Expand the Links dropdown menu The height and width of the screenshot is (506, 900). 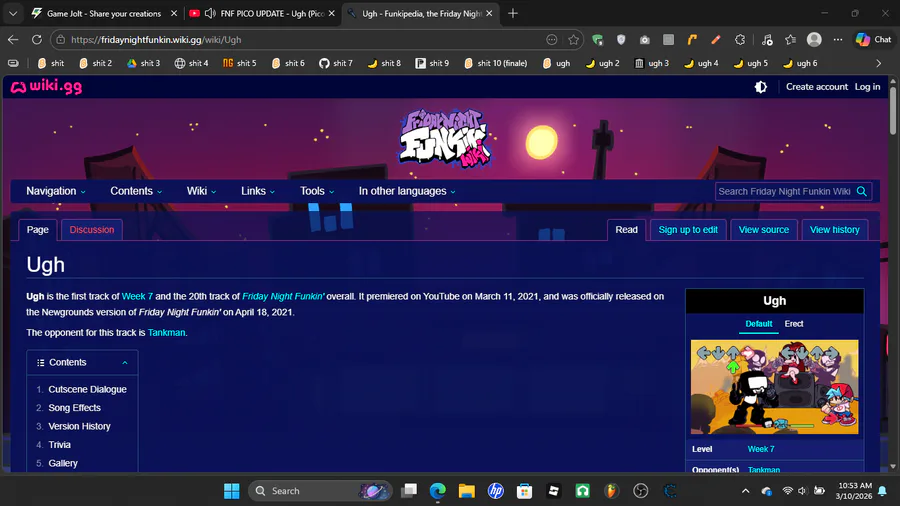[258, 191]
